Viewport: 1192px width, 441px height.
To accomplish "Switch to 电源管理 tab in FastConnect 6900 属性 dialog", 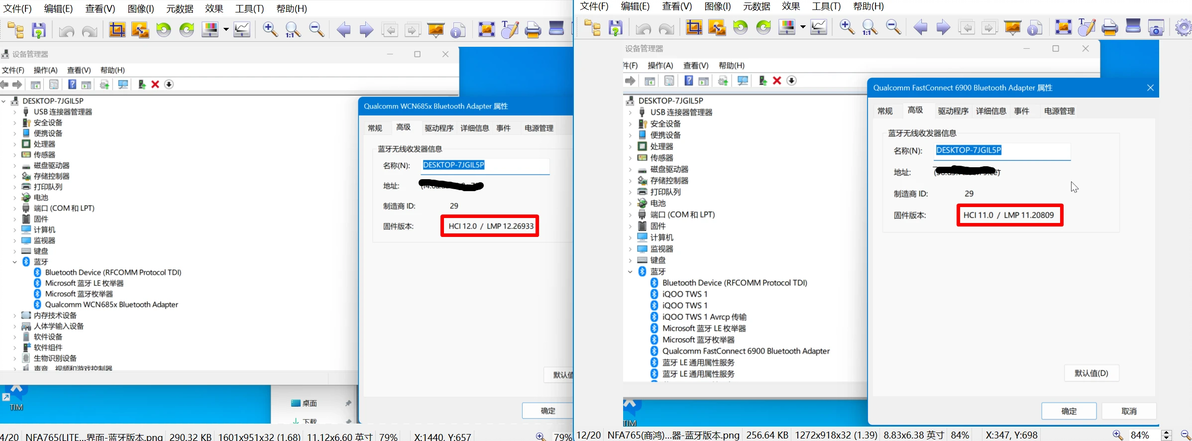I will [x=1059, y=111].
